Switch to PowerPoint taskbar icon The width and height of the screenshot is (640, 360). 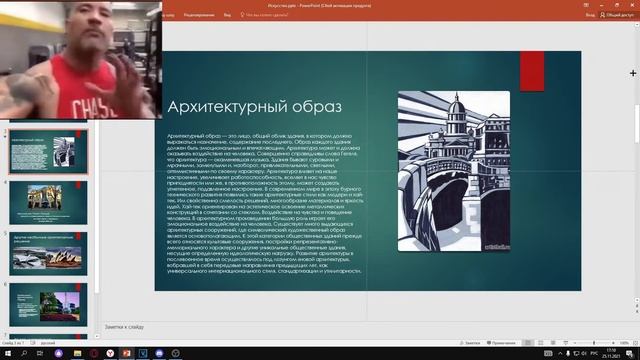click(x=127, y=353)
